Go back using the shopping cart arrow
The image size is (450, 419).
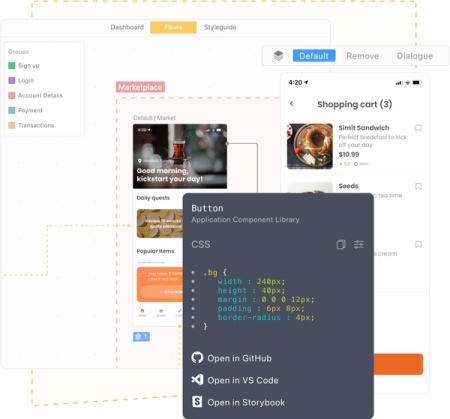292,104
